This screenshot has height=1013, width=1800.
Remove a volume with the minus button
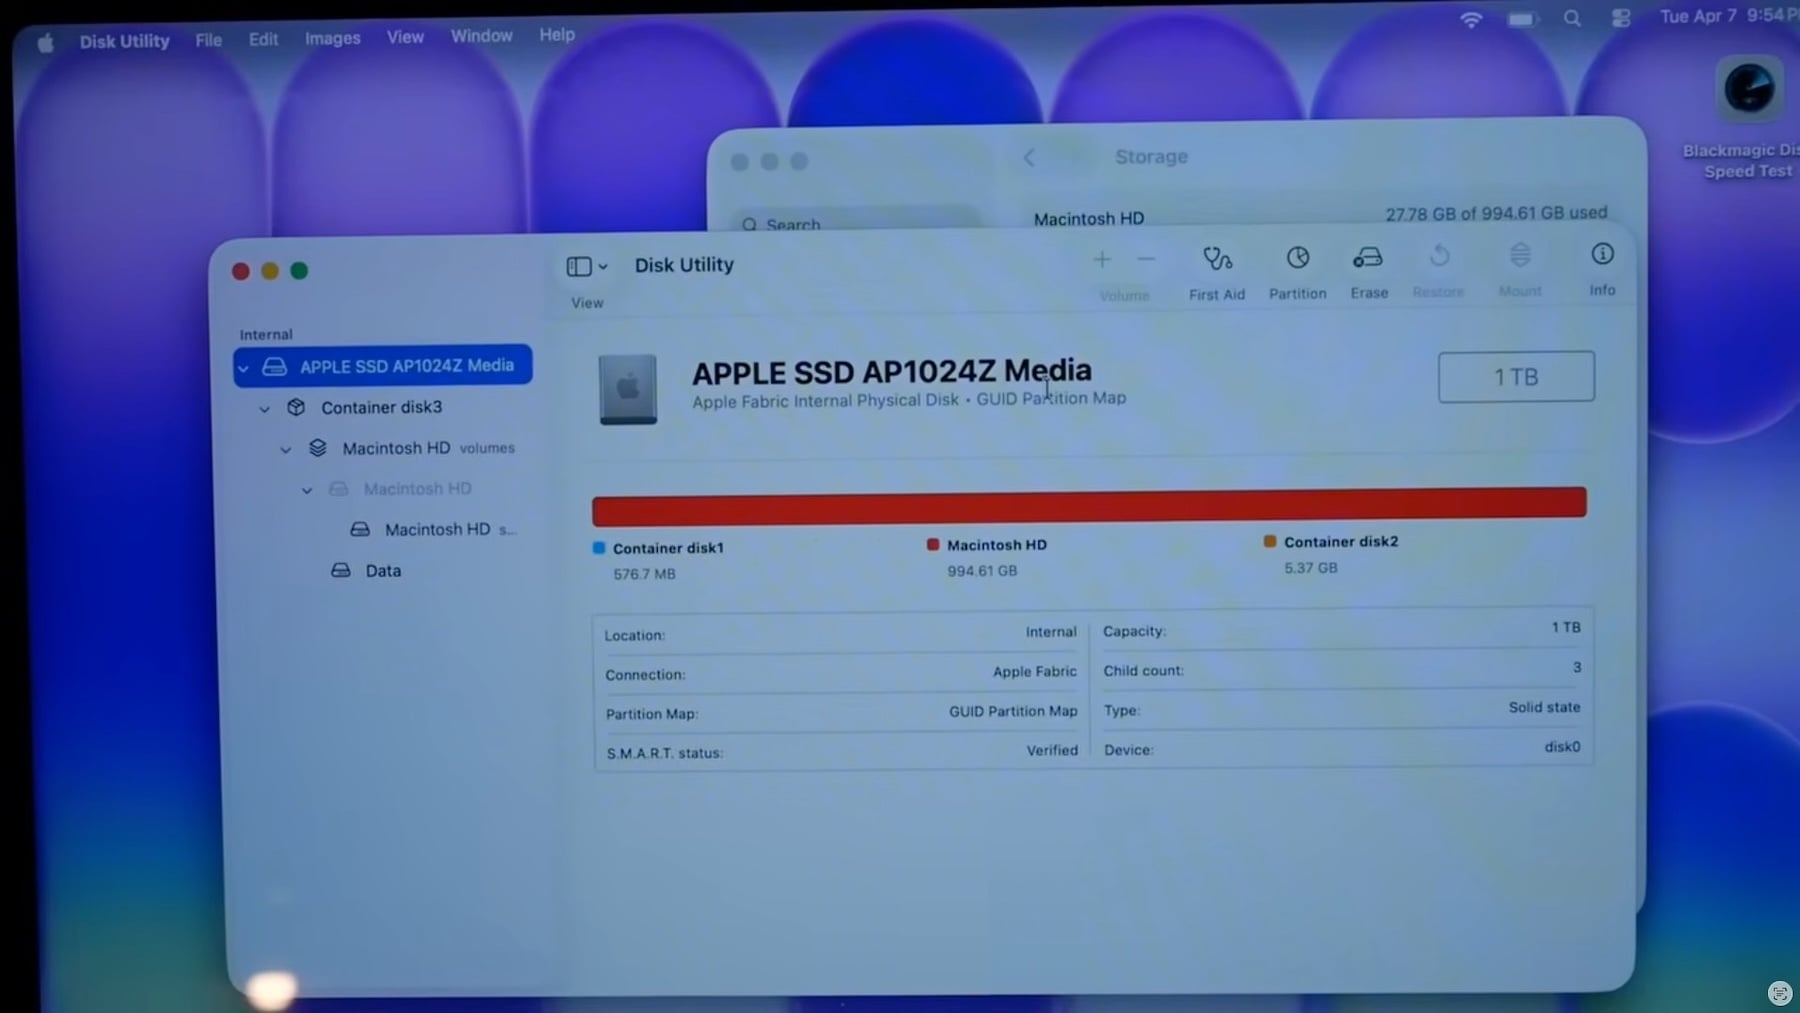click(x=1145, y=259)
